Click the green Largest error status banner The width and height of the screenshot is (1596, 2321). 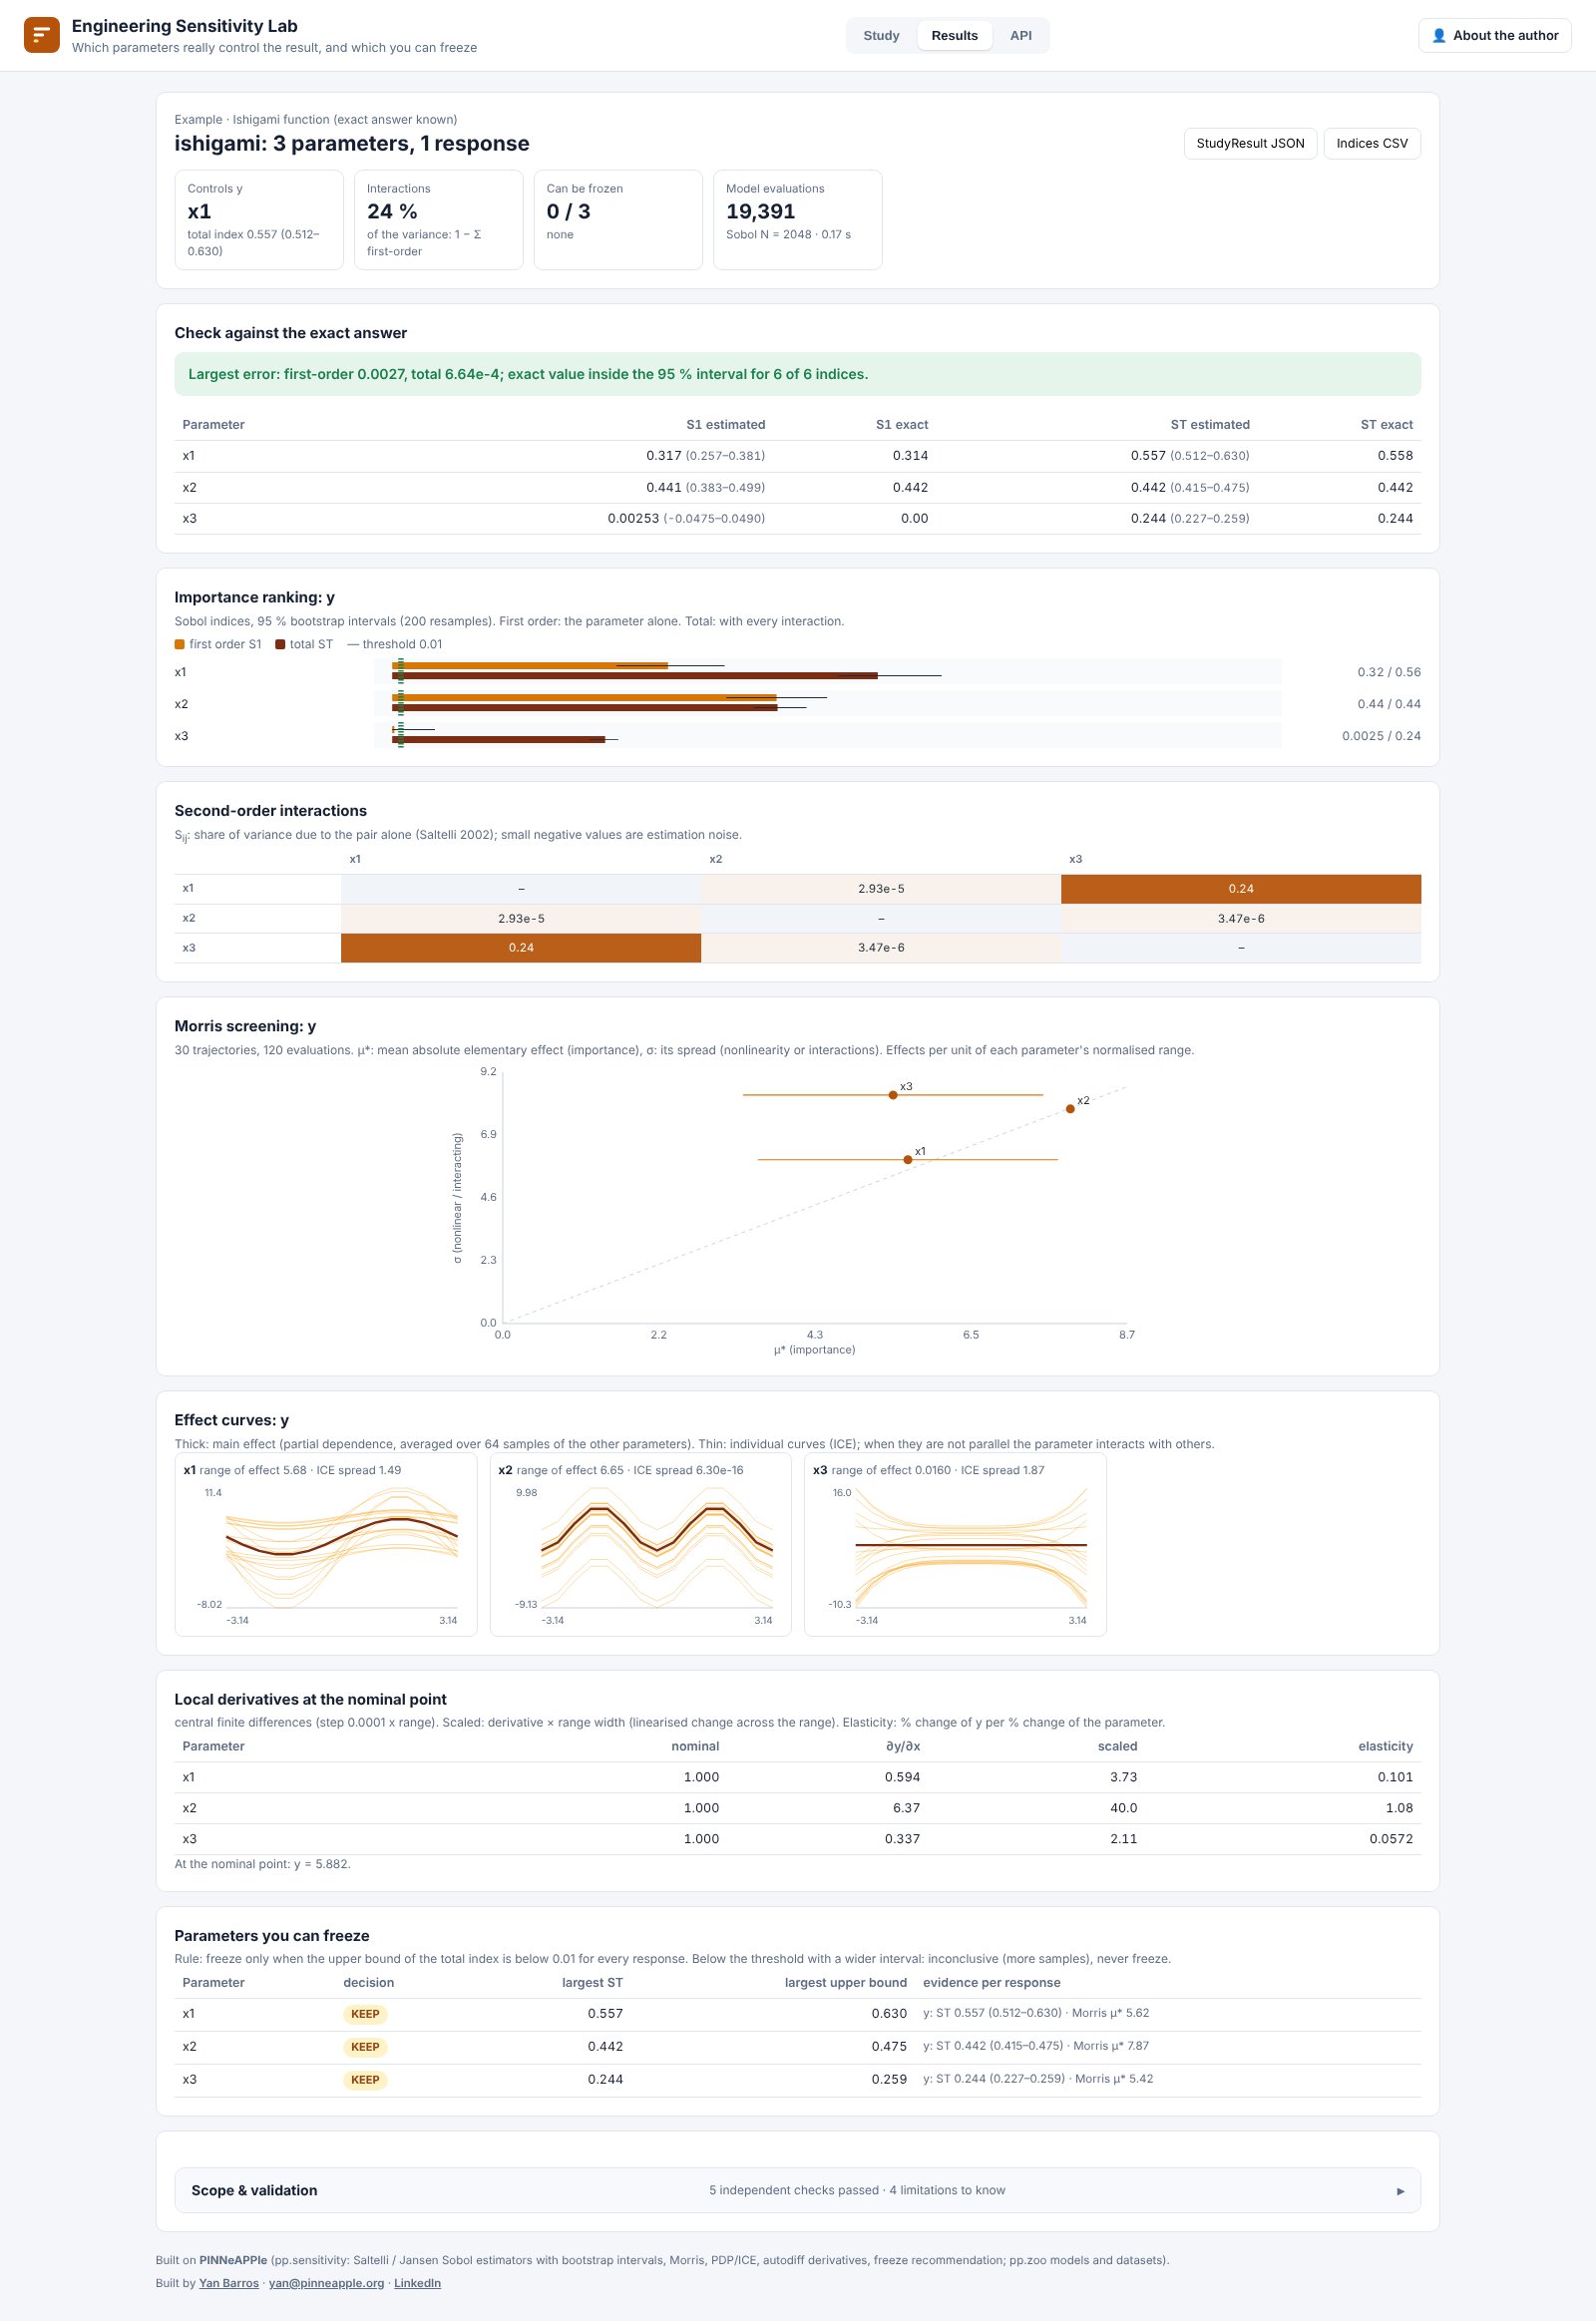pos(797,374)
